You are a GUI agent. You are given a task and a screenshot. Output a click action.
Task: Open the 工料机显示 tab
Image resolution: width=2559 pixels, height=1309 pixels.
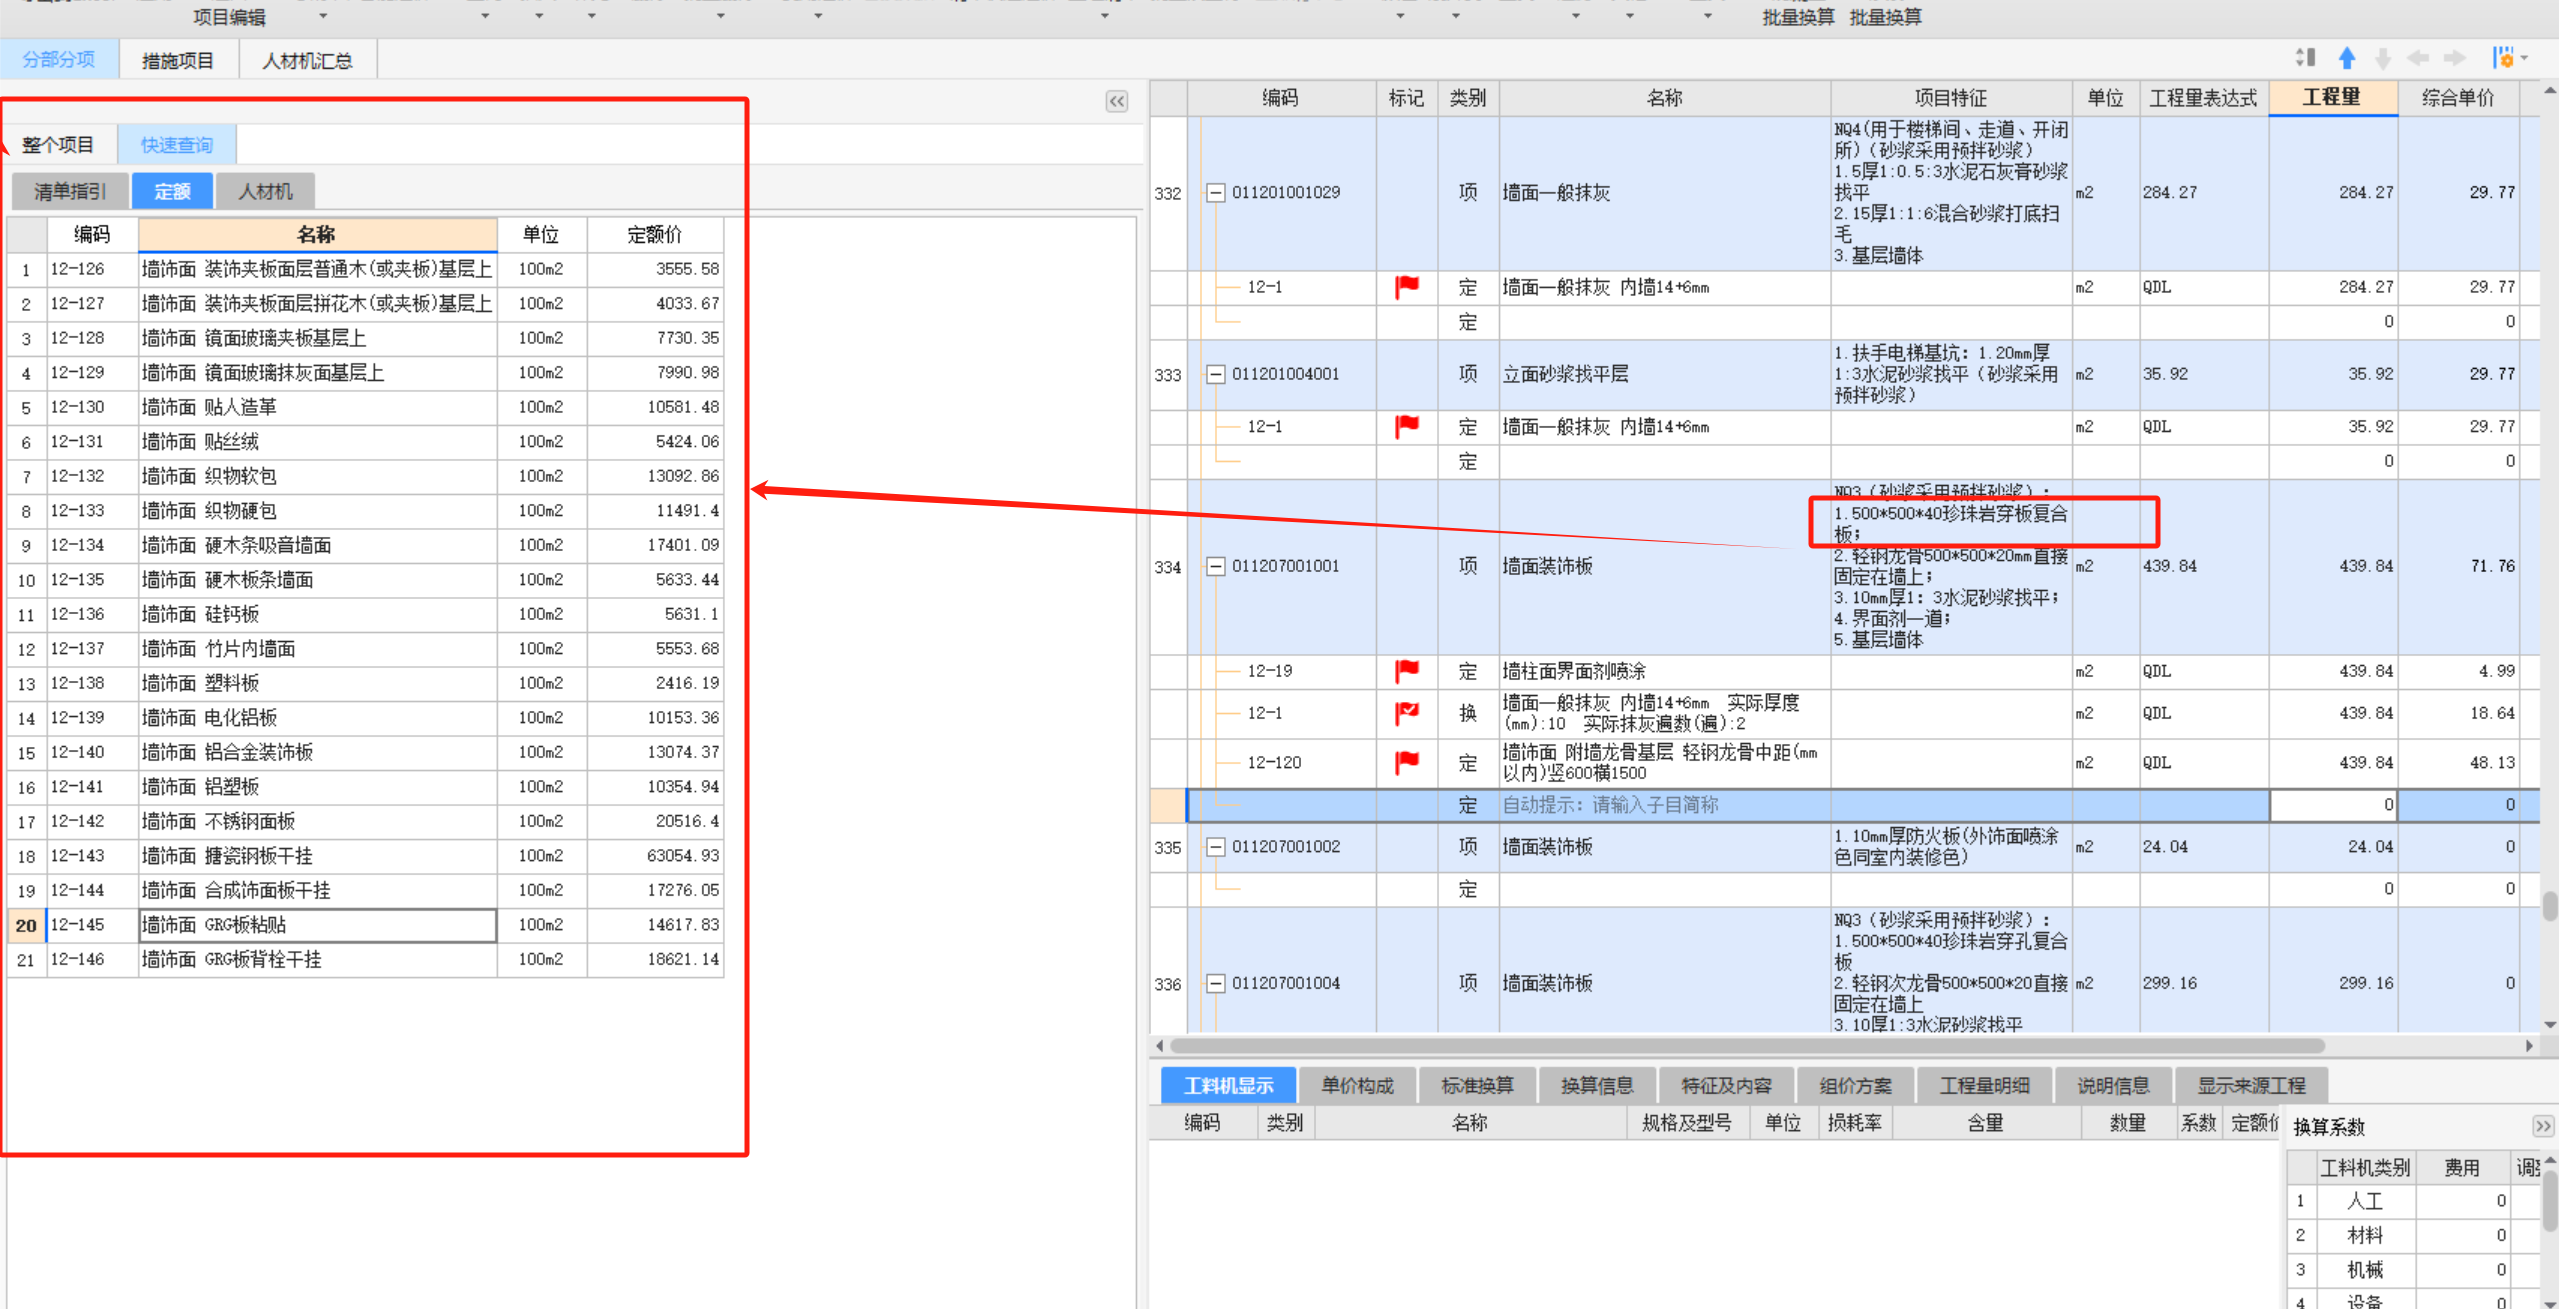(1228, 1085)
